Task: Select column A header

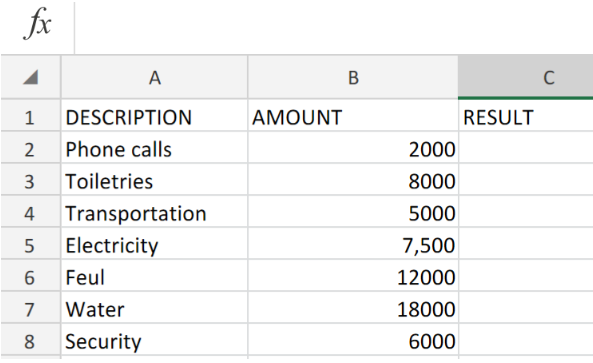Action: click(x=154, y=77)
